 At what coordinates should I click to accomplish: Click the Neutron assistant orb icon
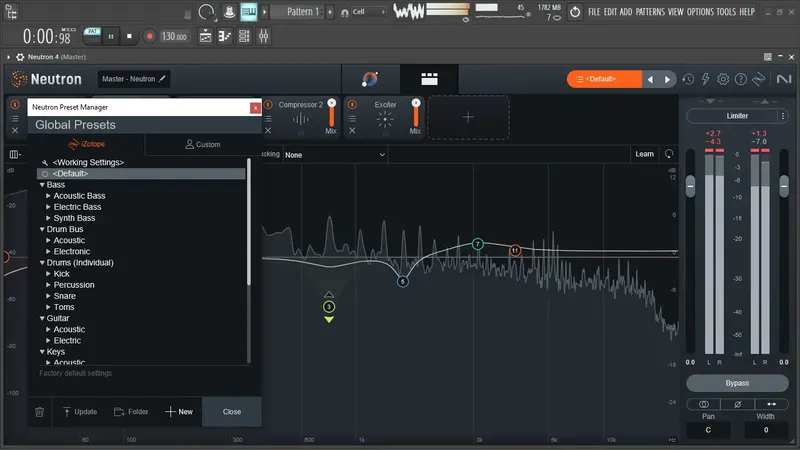[x=370, y=79]
